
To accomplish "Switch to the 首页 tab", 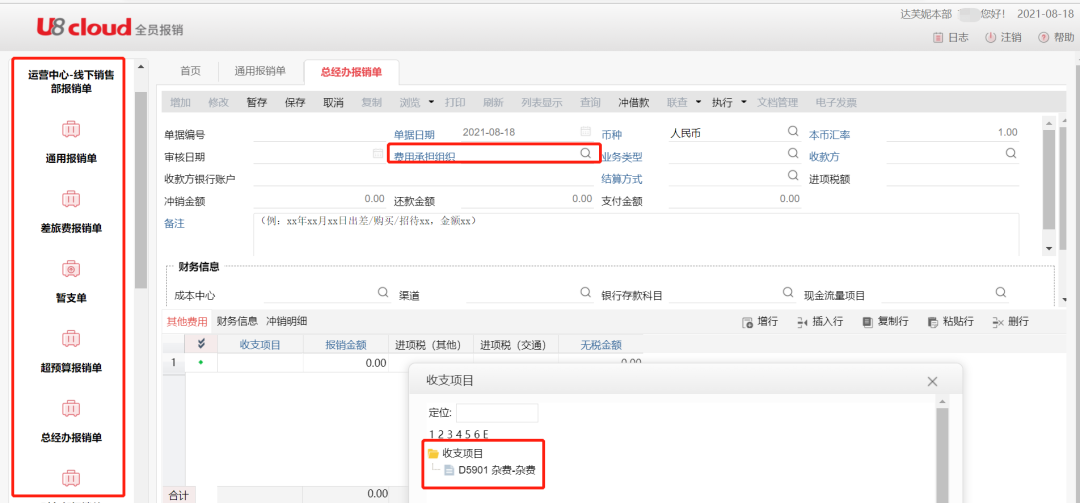I will tap(190, 70).
